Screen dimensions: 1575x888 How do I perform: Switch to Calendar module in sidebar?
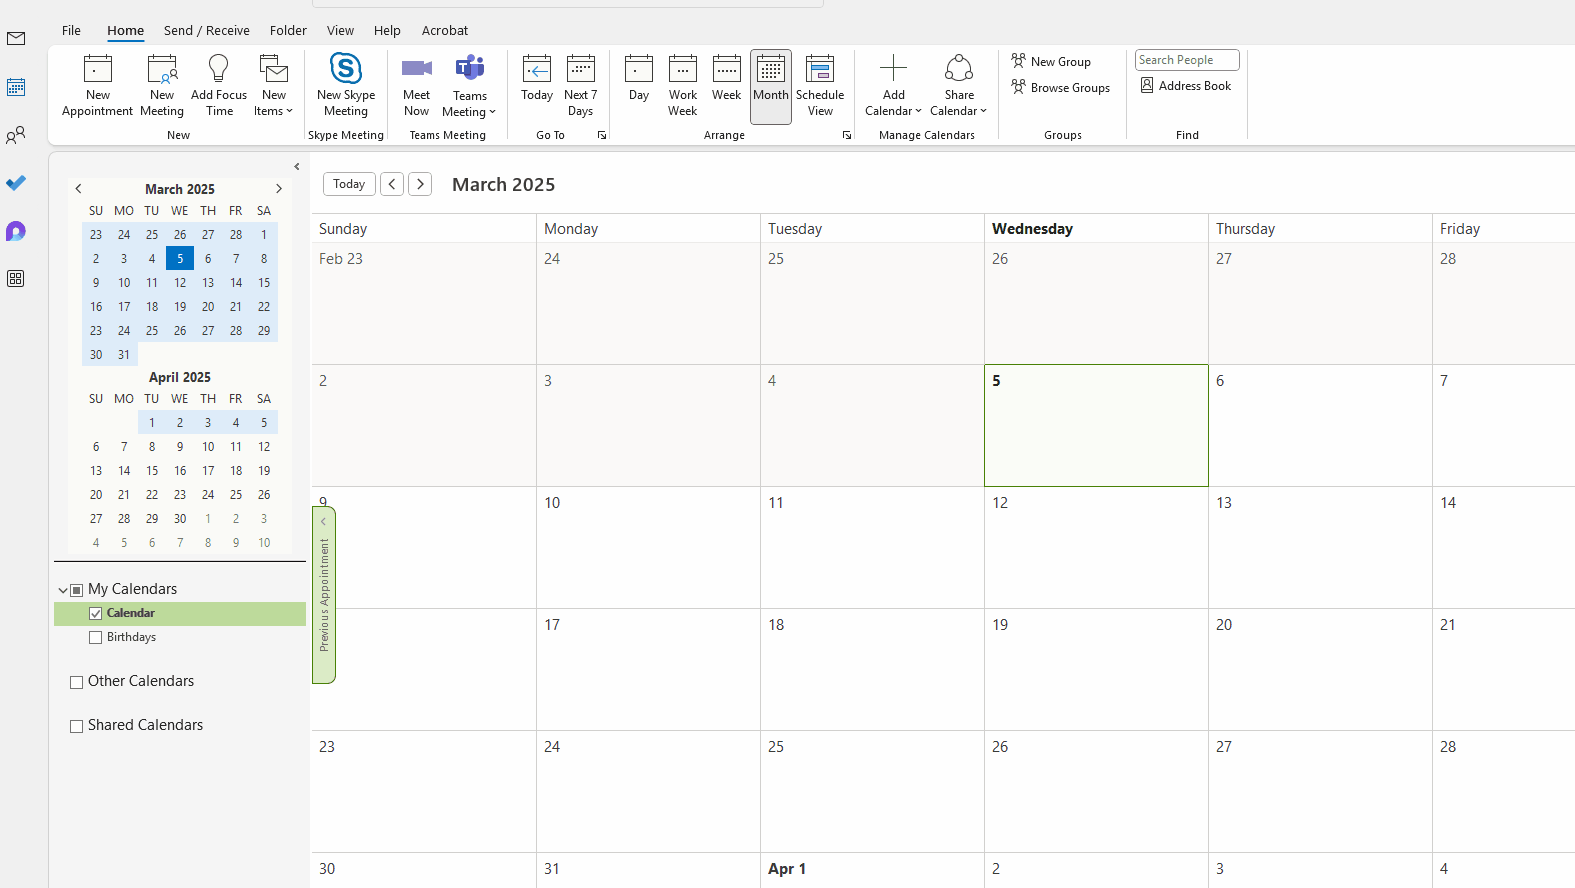pos(16,87)
